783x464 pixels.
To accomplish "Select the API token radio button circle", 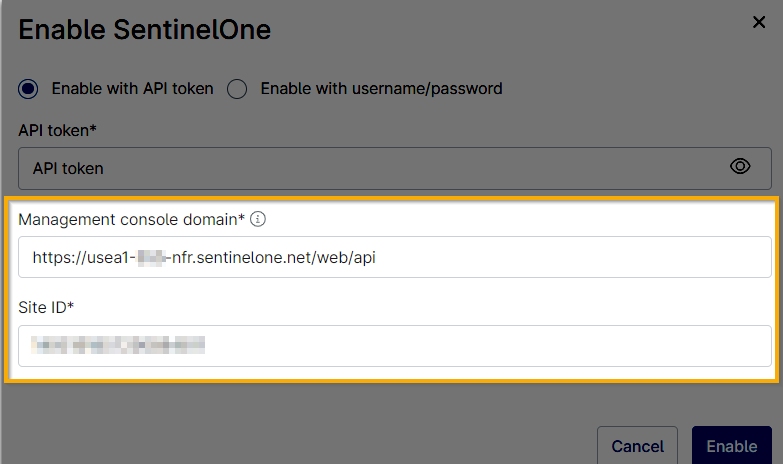I will (x=29, y=88).
